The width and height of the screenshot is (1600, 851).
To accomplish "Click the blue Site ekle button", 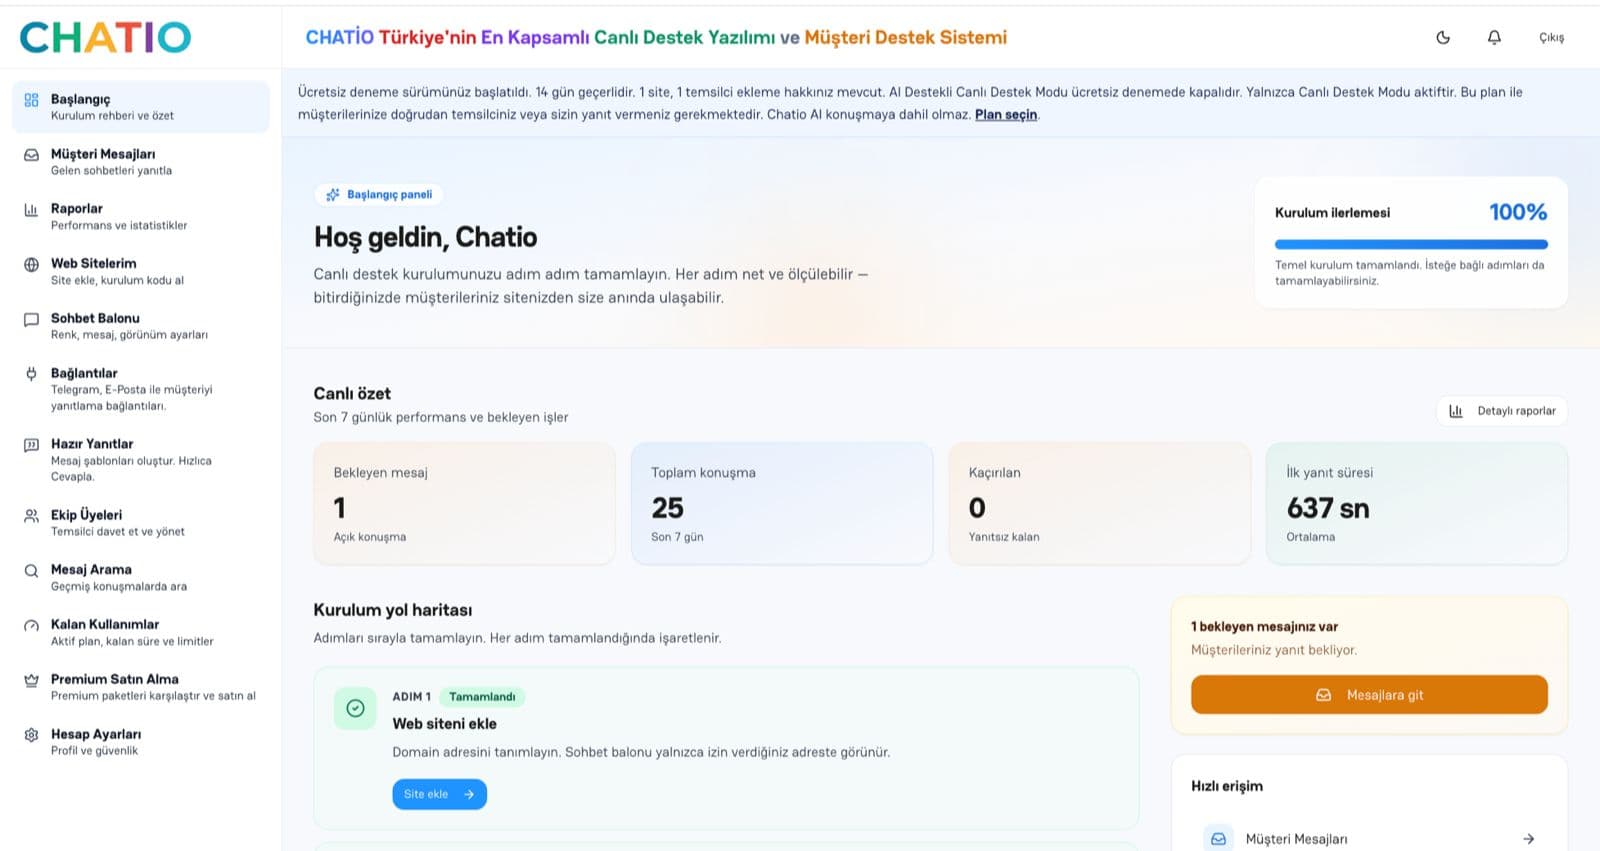I will [439, 794].
